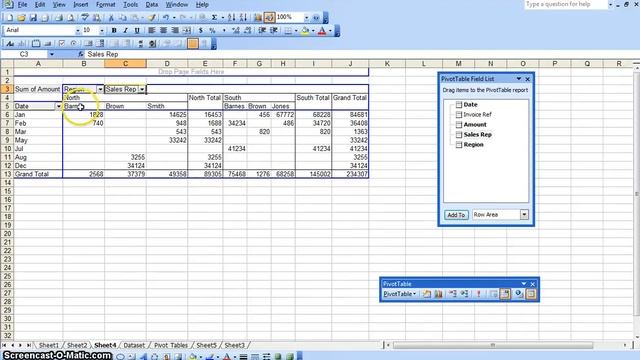640x360 pixels.
Task: Toggle the highlighted Toggle Grid button in Forms toolbar
Action: click(193, 44)
